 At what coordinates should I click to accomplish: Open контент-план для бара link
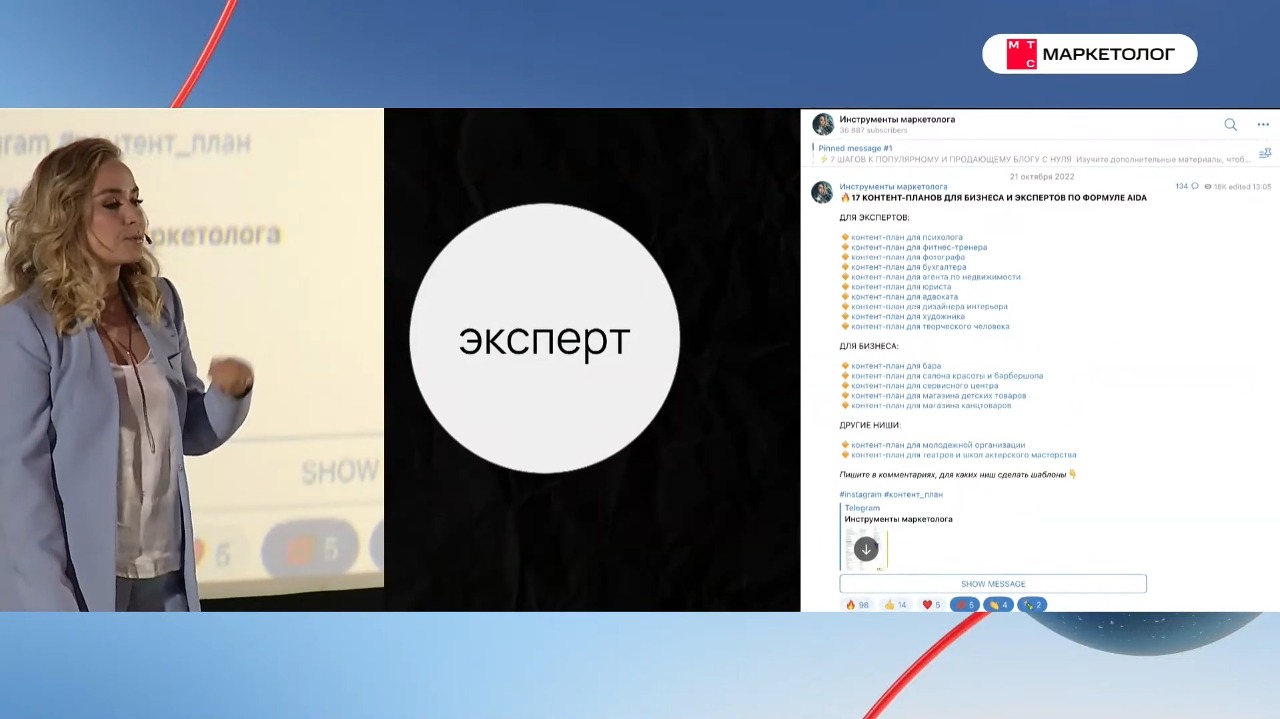coord(895,366)
